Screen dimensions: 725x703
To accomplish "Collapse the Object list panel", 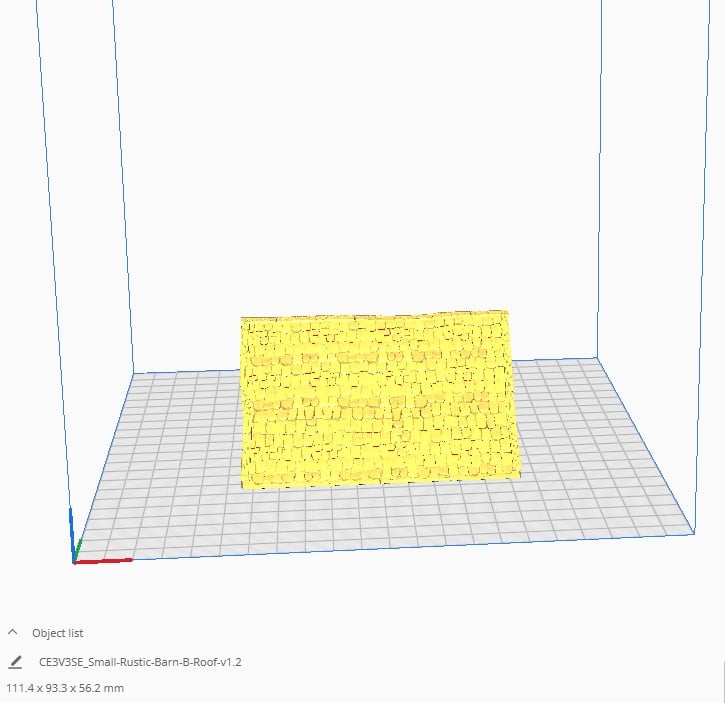I will 13,632.
